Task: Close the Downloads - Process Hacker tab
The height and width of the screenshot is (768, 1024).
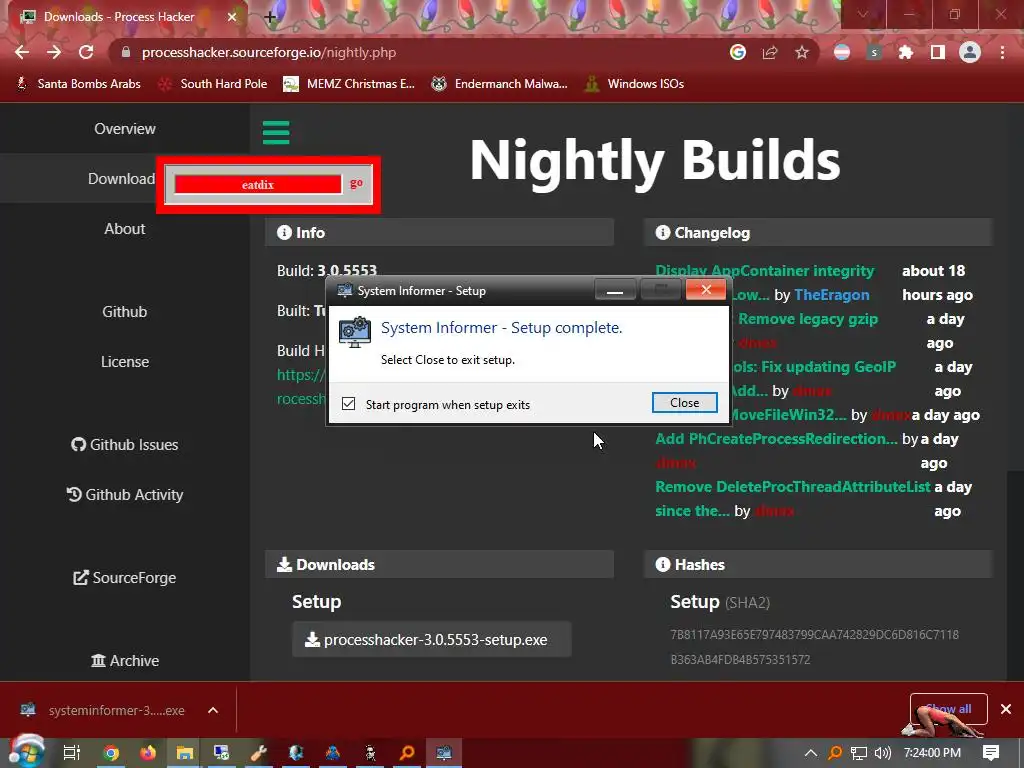Action: point(232,17)
